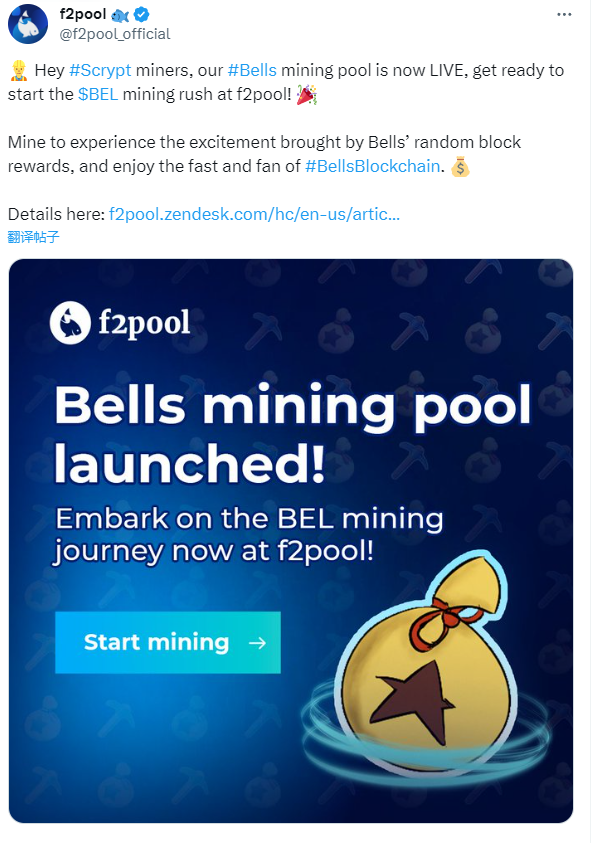Screen dimensions: 601x843
Task: Click the money bag emoji after #BellsBlockchain
Action: tap(459, 167)
